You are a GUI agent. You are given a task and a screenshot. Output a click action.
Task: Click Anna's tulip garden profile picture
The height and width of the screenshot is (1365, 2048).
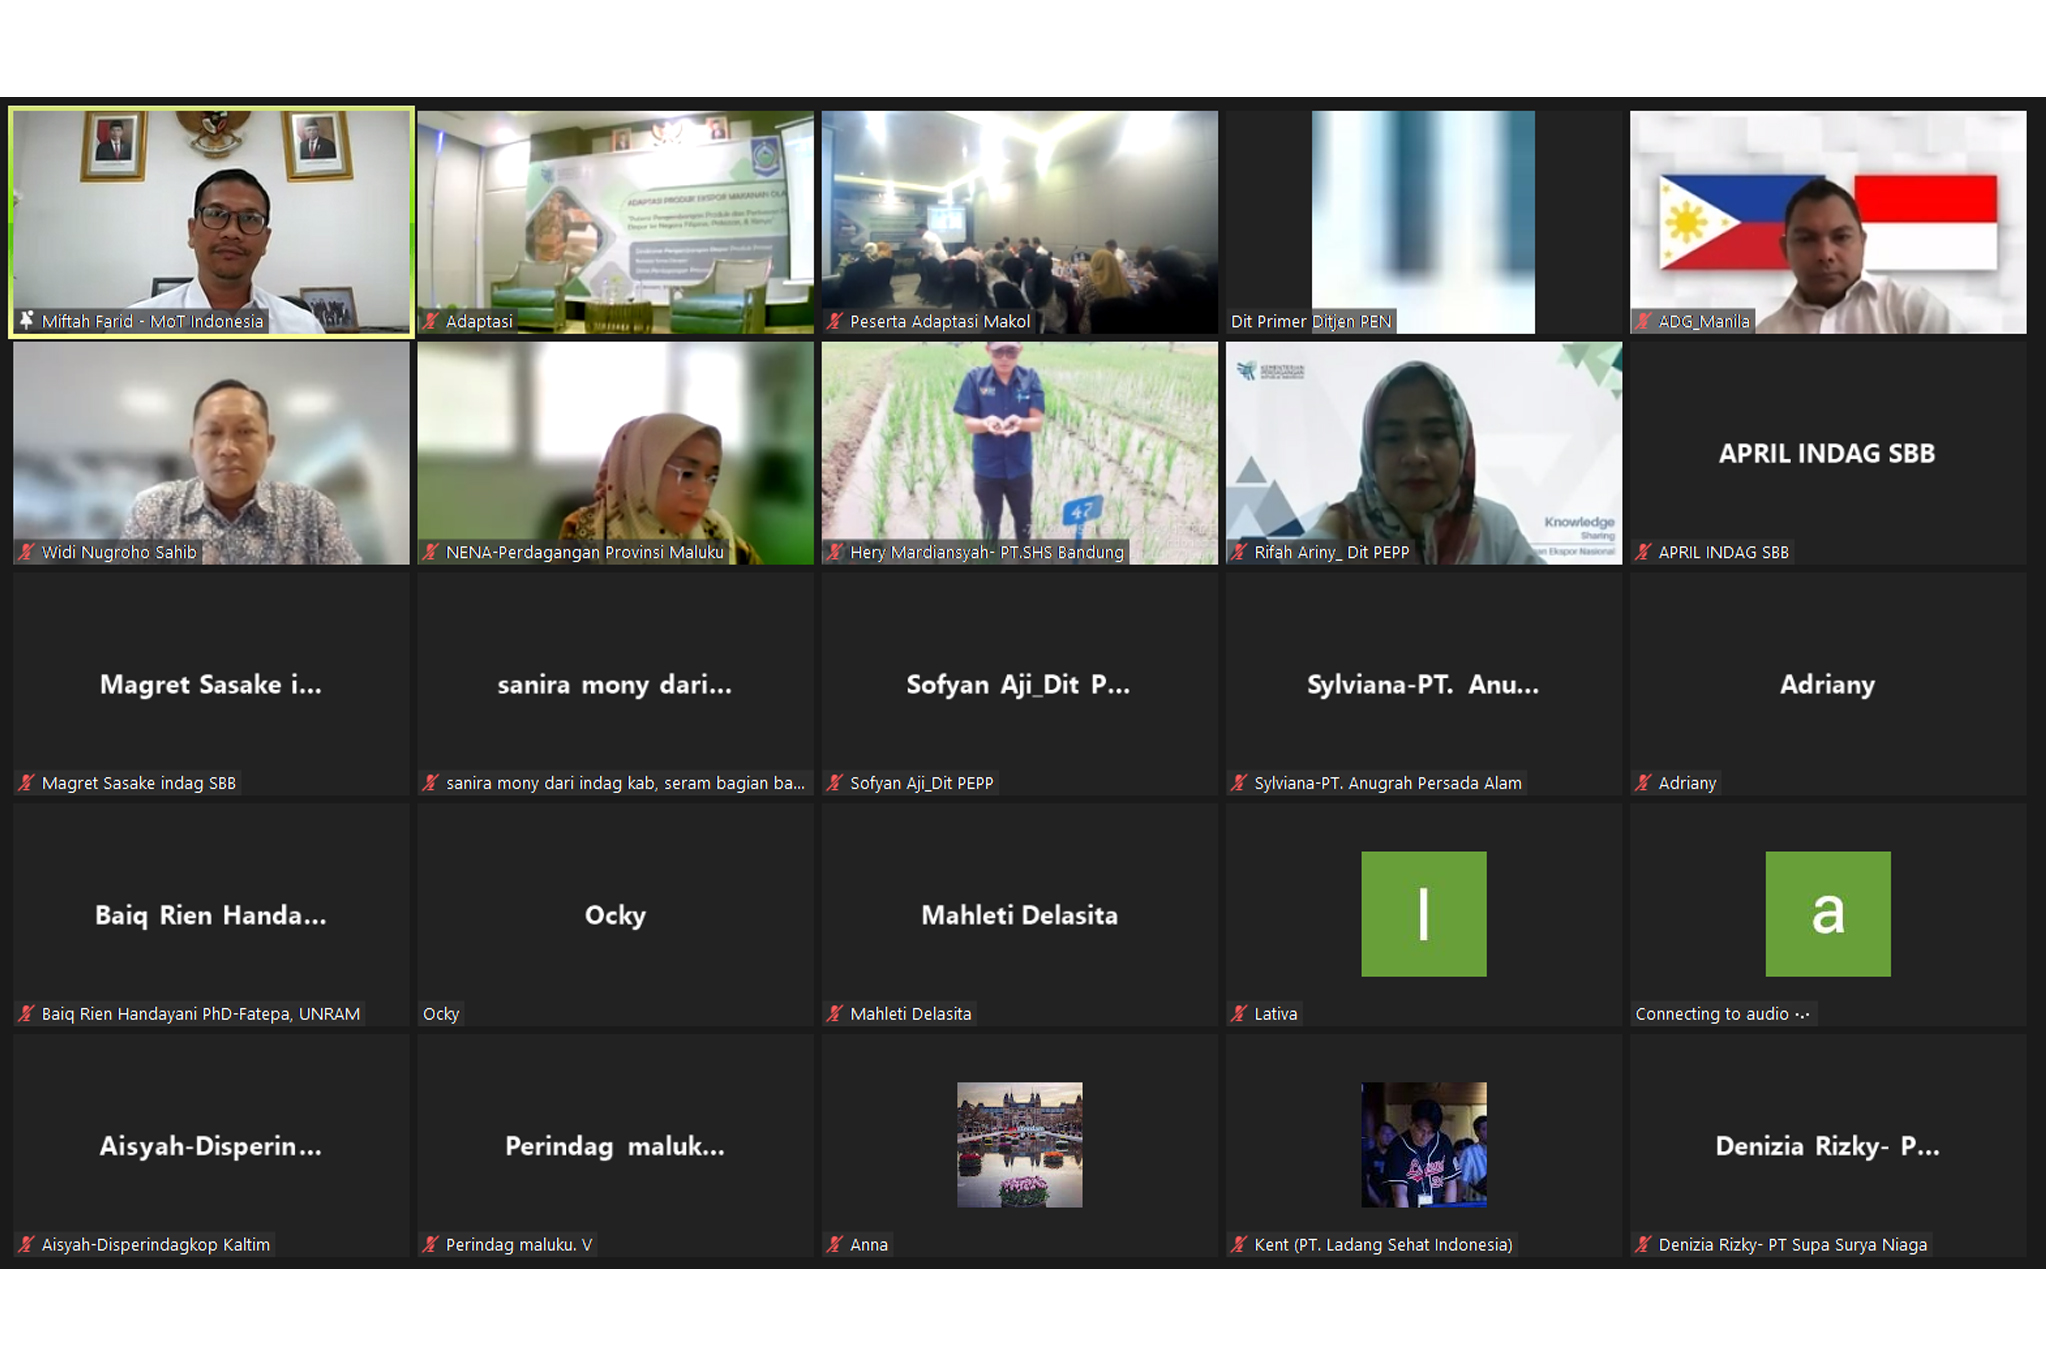[x=1019, y=1144]
